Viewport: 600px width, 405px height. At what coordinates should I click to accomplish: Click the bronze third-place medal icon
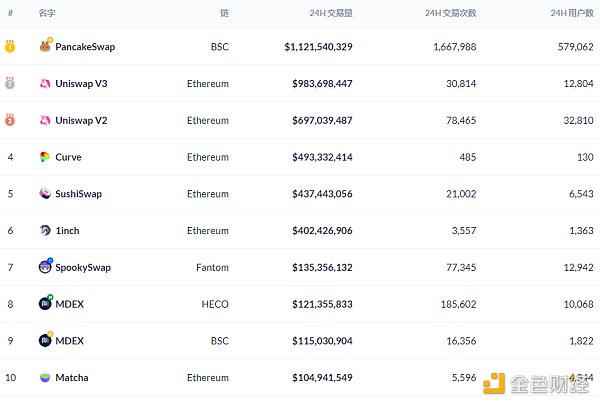(x=10, y=121)
